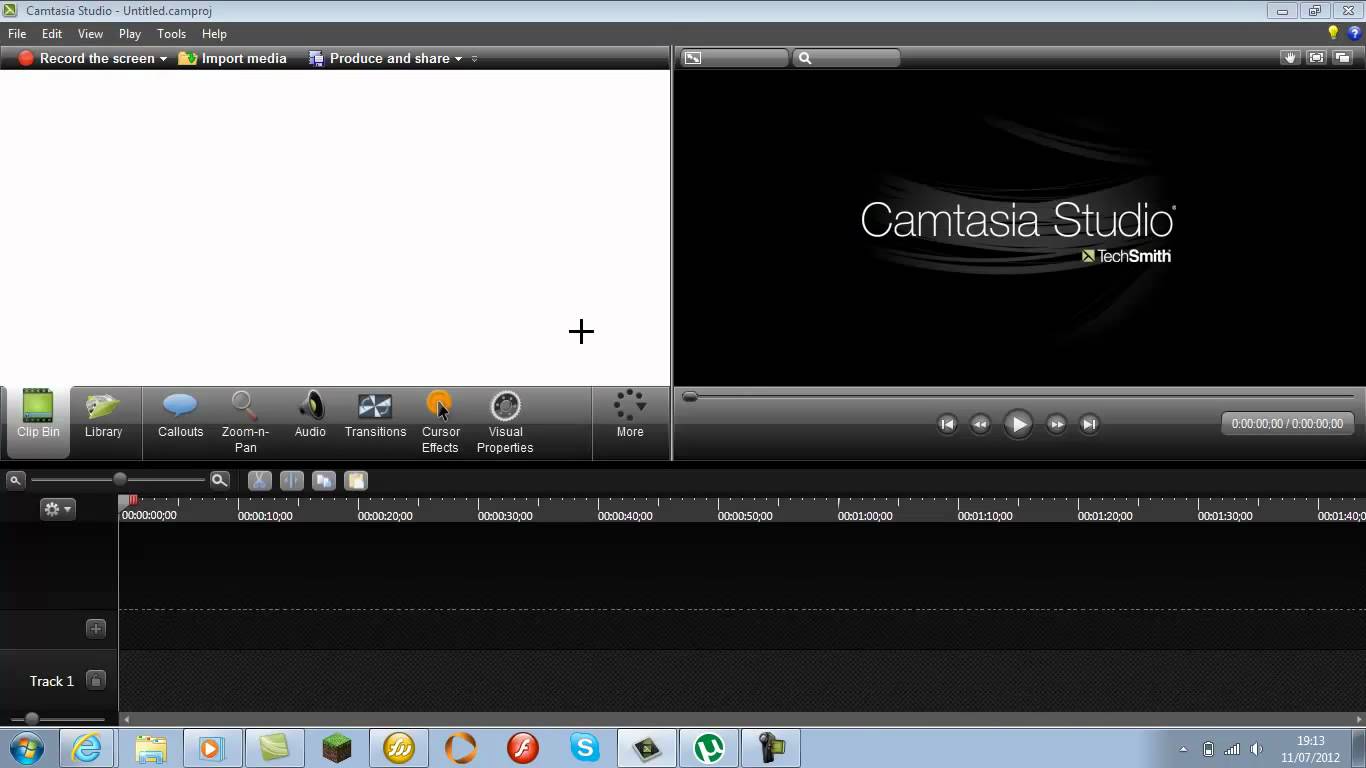The width and height of the screenshot is (1366, 768).
Task: Click the Play button in preview
Action: [x=1018, y=424]
